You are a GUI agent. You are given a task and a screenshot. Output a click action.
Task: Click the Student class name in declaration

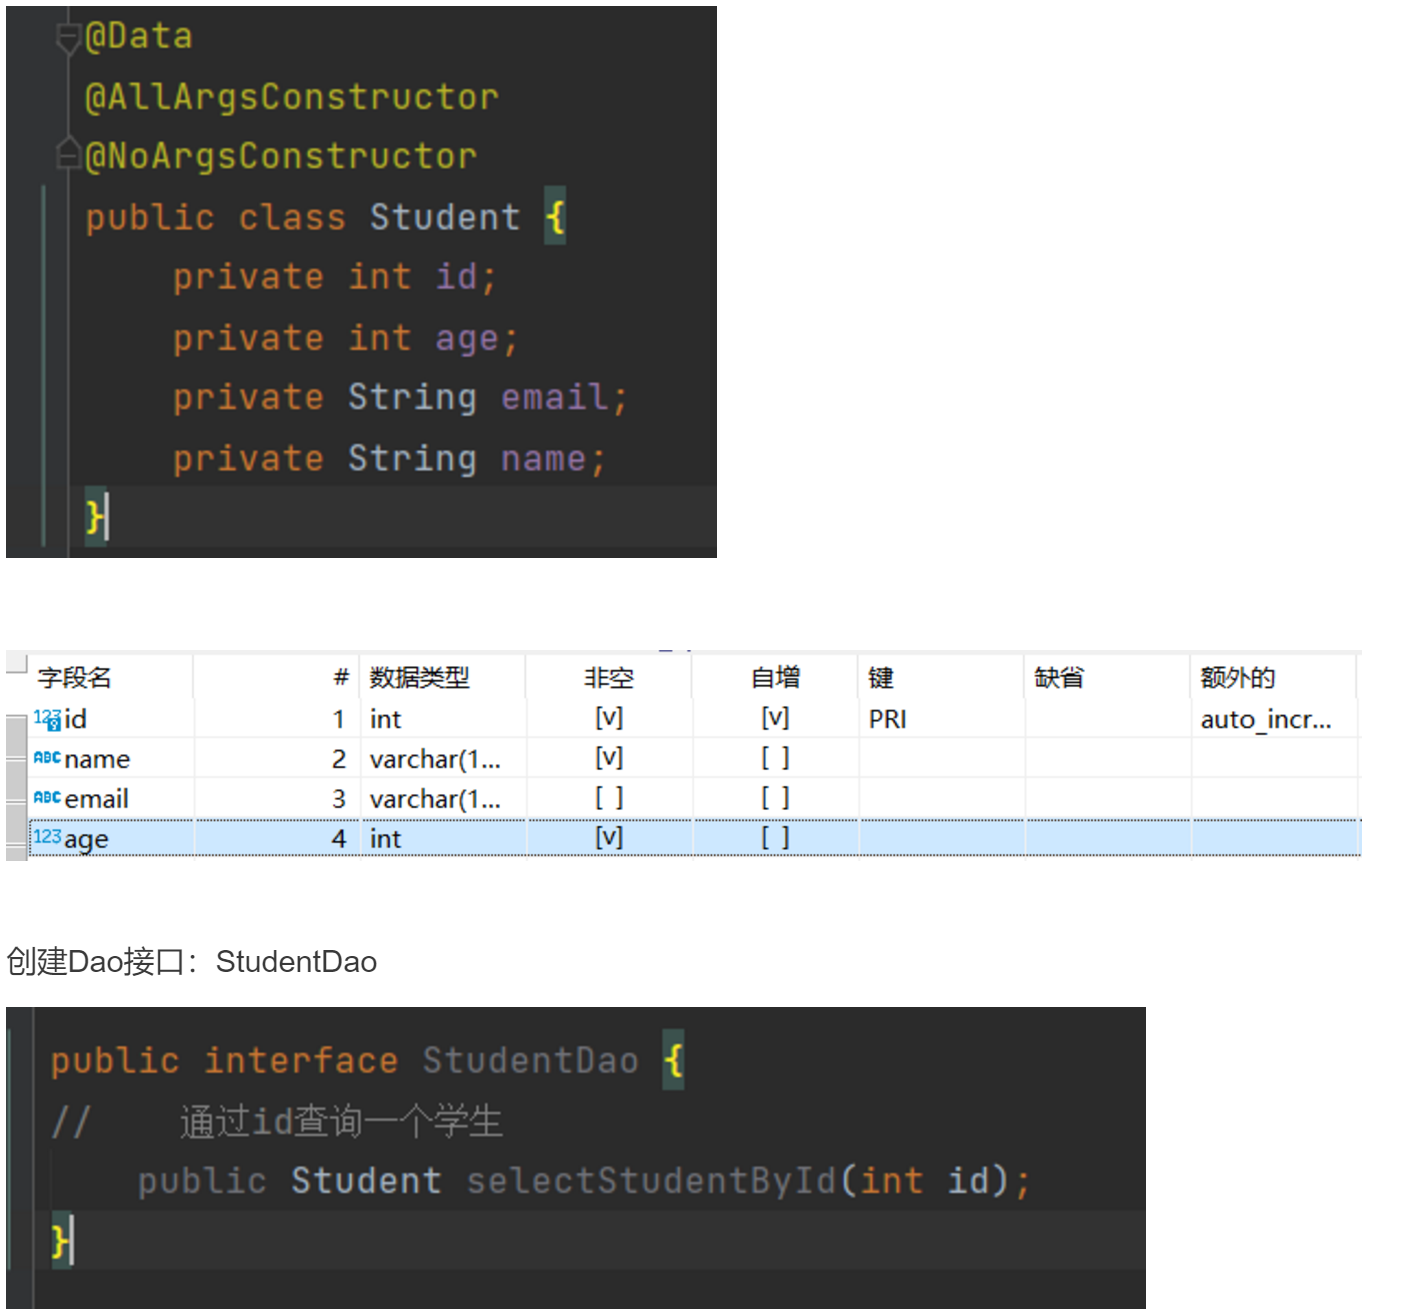click(x=445, y=217)
